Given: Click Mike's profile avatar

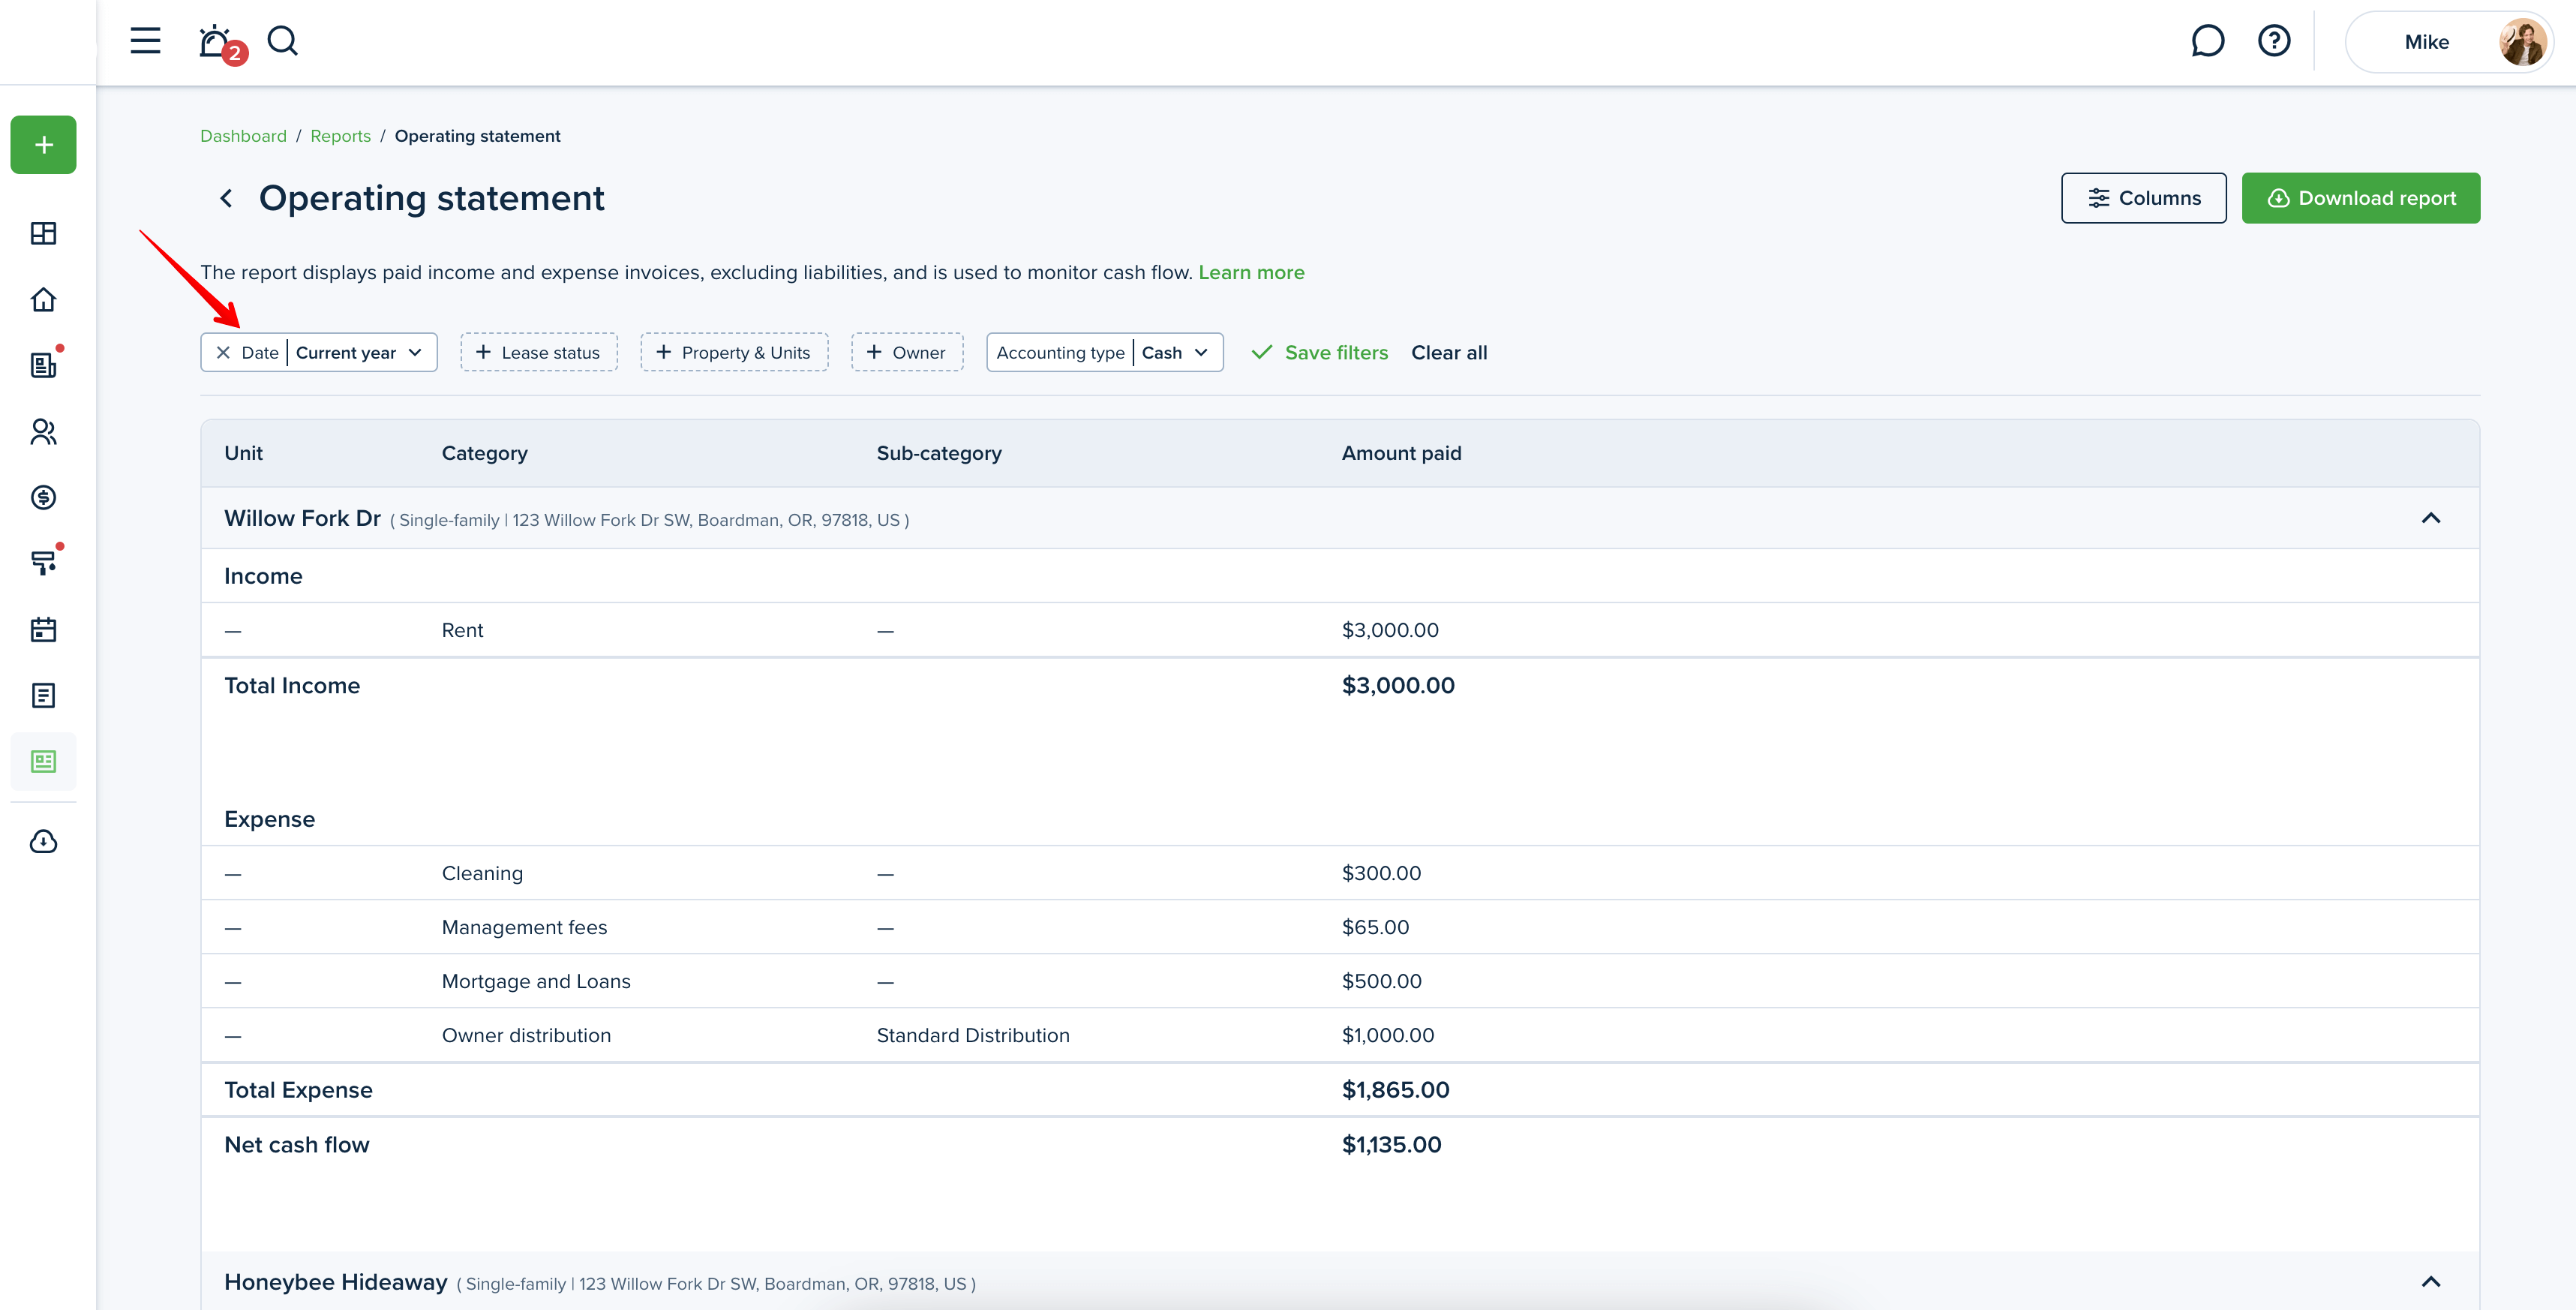Looking at the screenshot, I should [x=2522, y=42].
